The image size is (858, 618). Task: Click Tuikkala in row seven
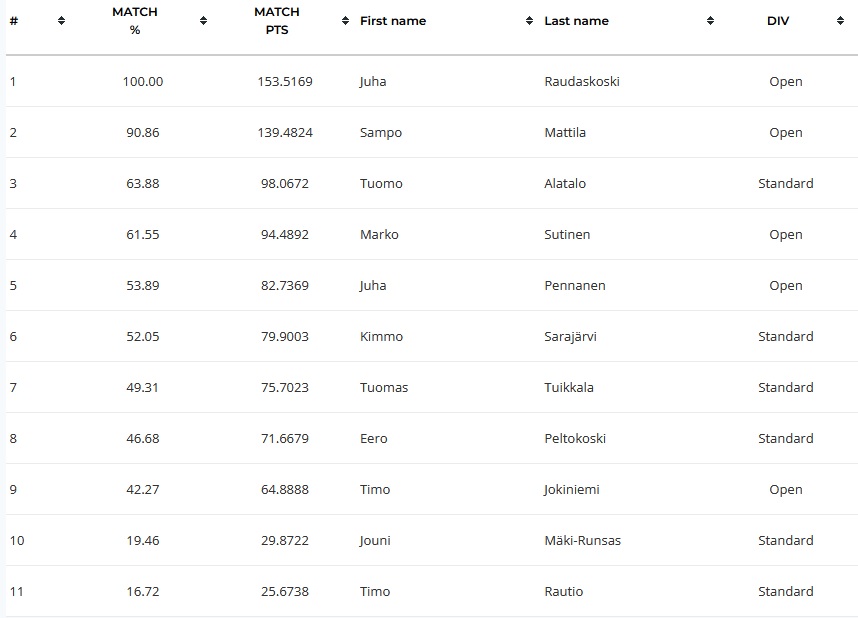(x=569, y=387)
